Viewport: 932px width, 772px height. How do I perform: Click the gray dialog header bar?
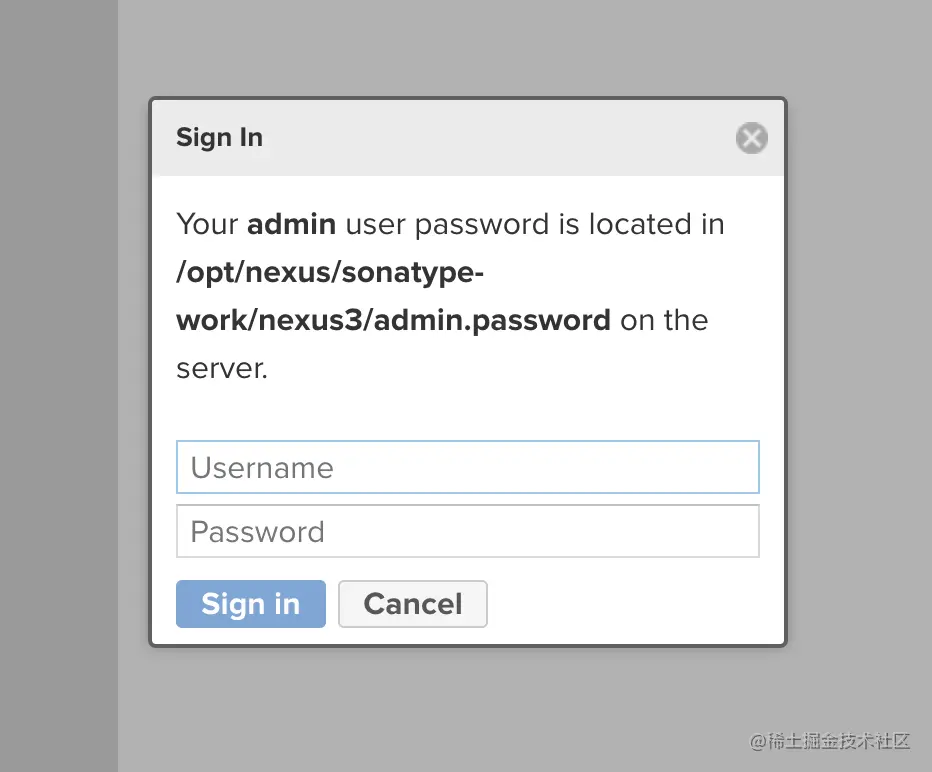[x=480, y=138]
